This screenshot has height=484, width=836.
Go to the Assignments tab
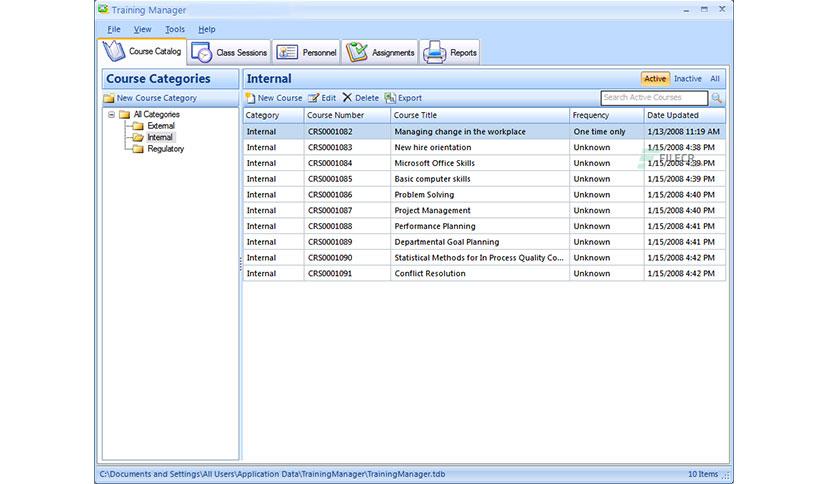380,53
